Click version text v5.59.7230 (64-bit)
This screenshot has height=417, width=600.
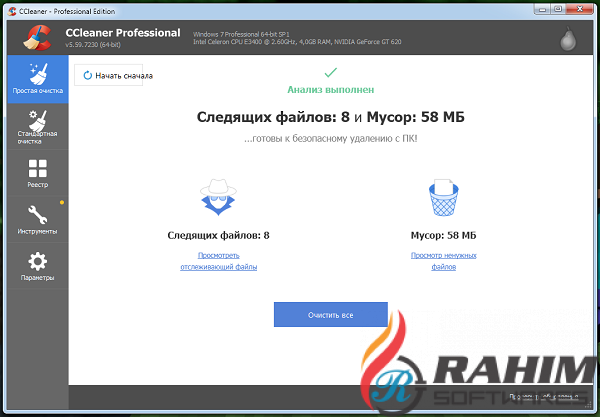coord(93,45)
